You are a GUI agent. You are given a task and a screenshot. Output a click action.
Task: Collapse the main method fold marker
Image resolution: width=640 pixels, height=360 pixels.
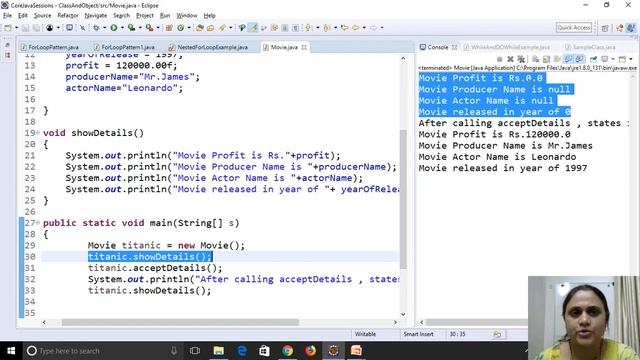coord(38,223)
